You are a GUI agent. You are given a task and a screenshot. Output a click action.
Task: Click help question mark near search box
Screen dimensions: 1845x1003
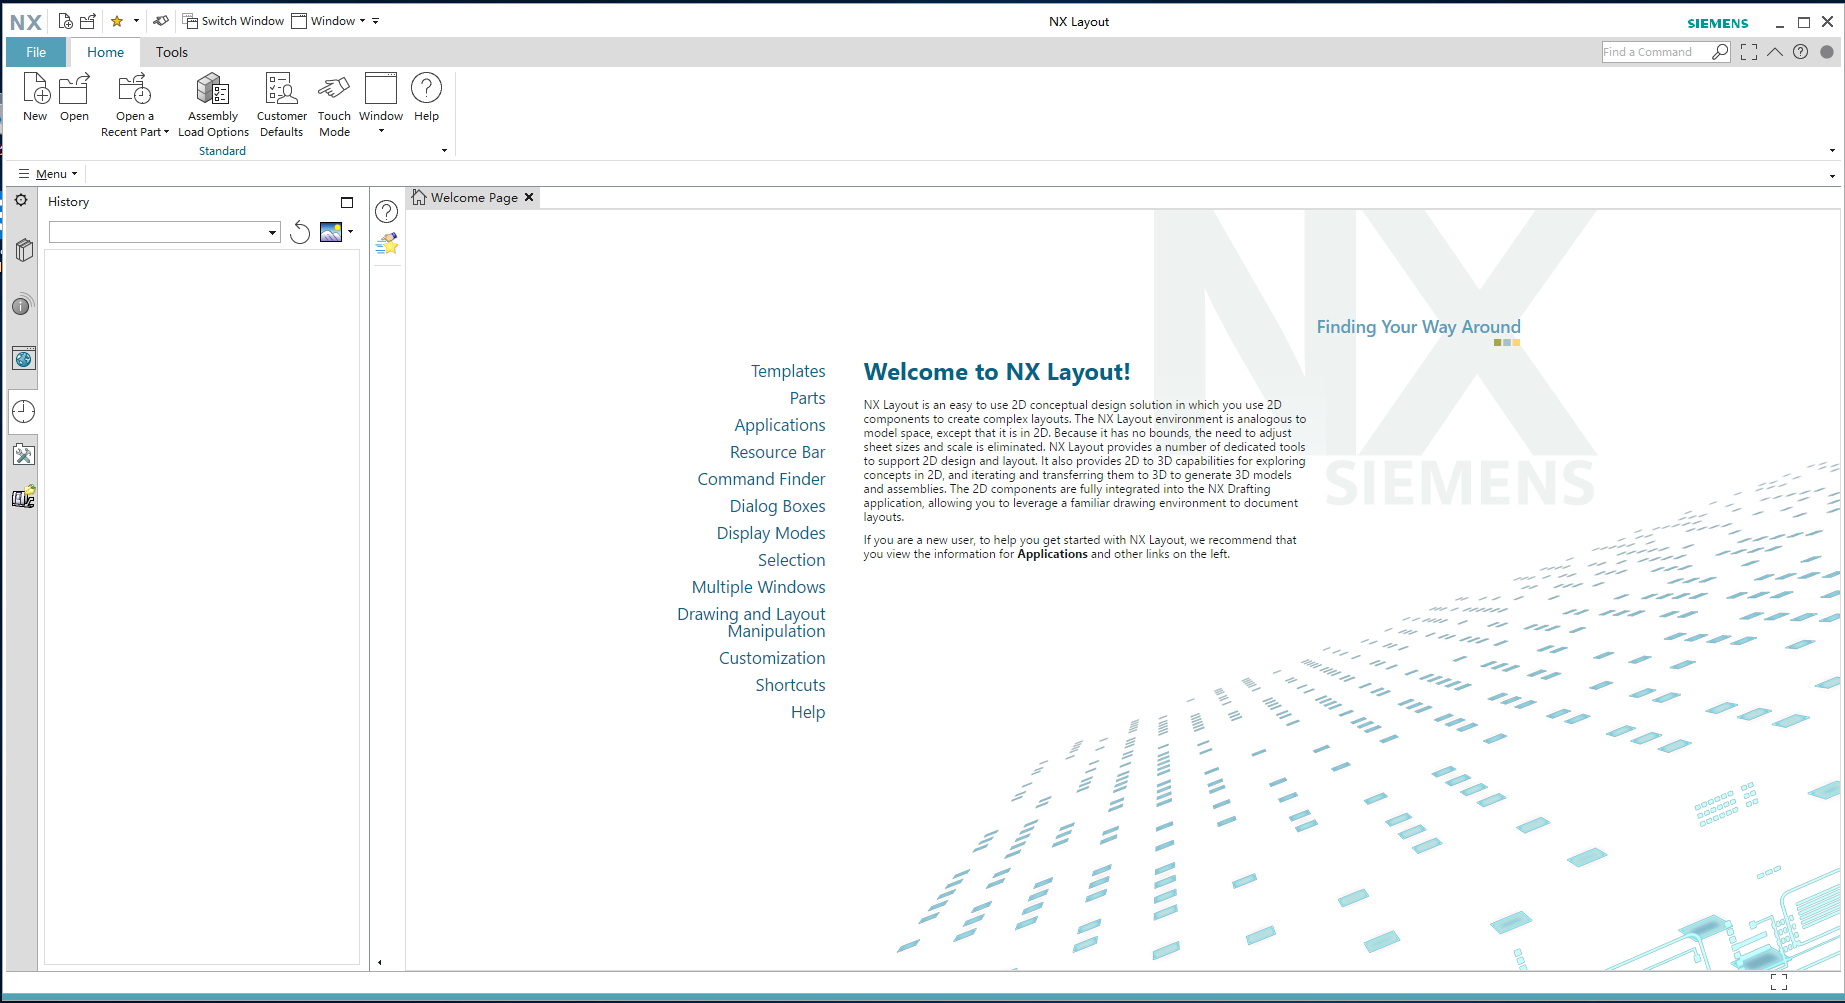(1800, 52)
